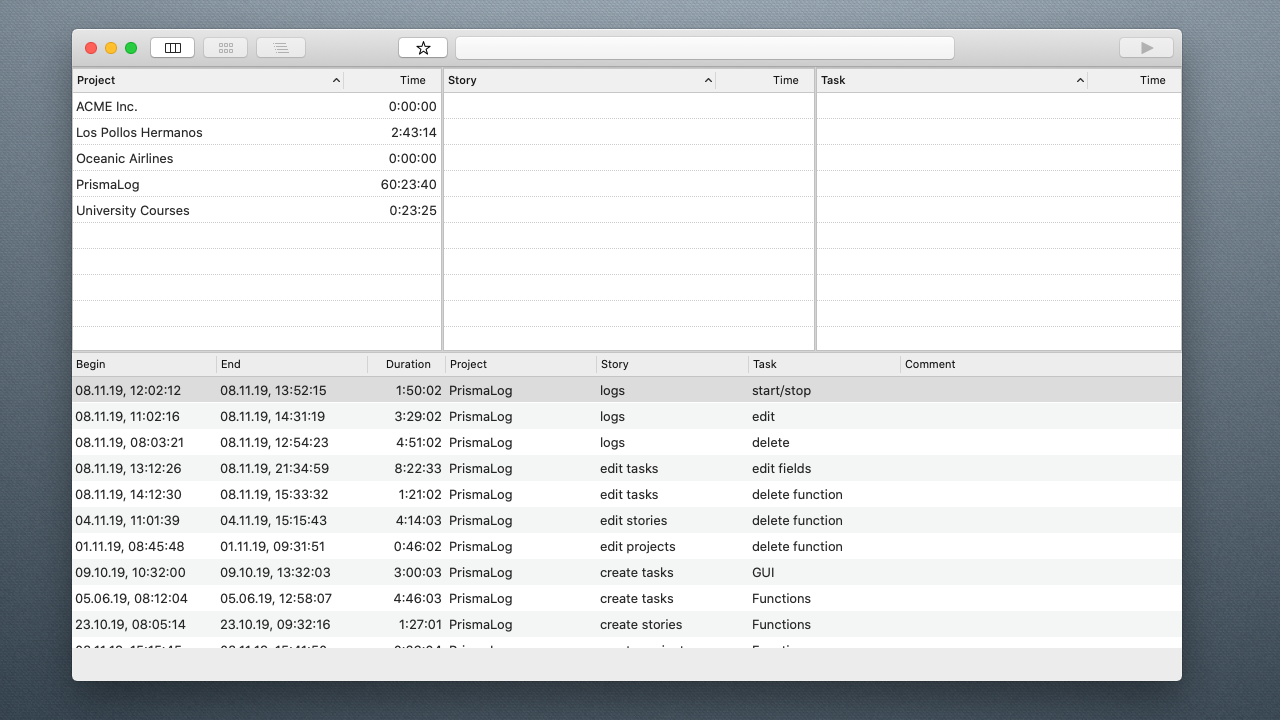Click end time 09.10.19, 13:32:03

275,572
